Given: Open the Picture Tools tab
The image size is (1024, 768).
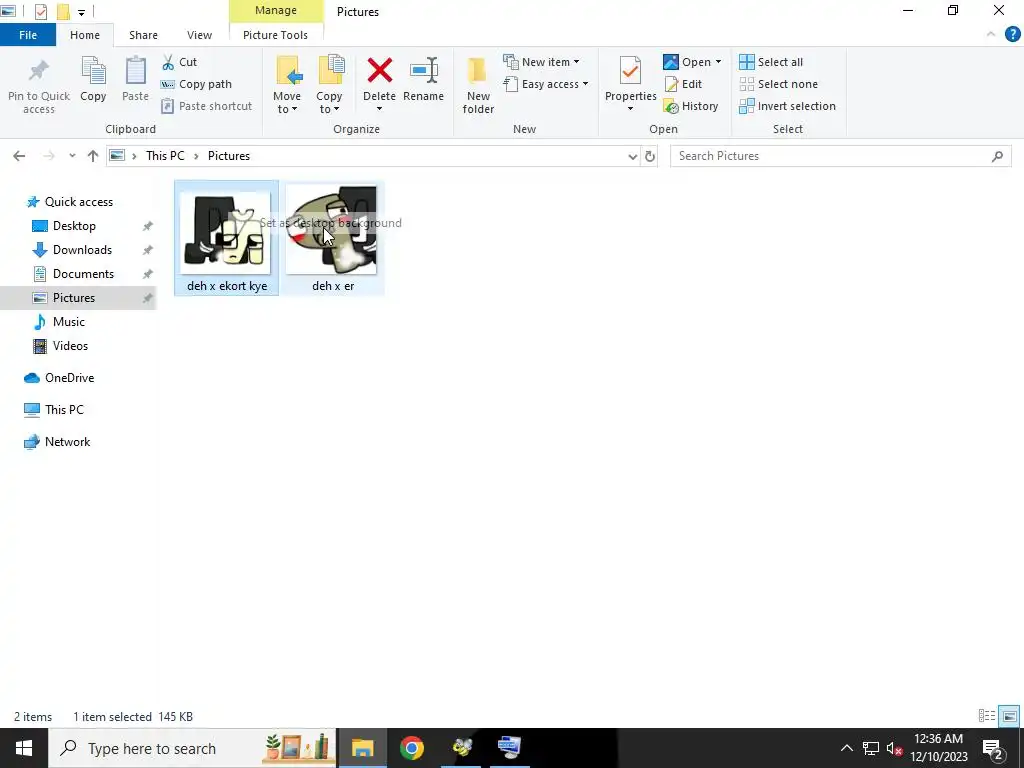Looking at the screenshot, I should (276, 35).
